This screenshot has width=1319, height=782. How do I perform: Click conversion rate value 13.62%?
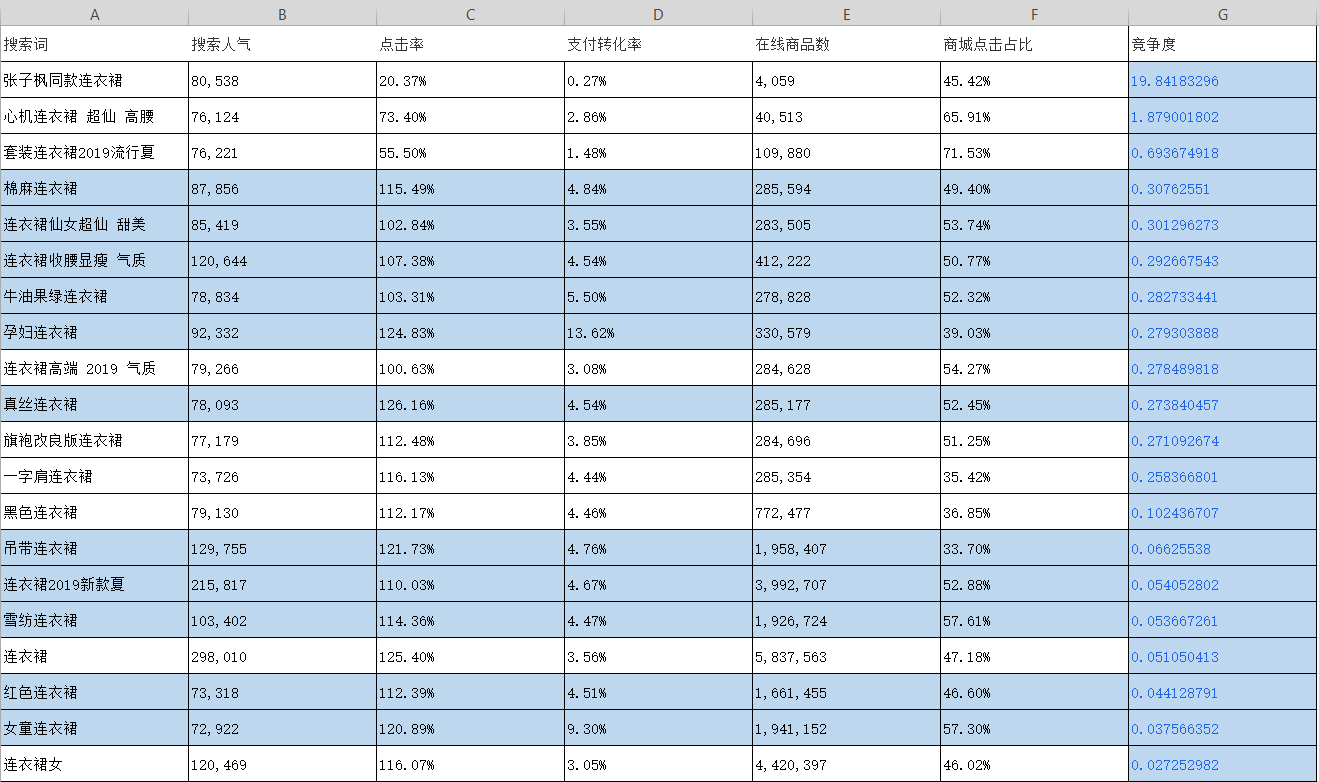(658, 332)
